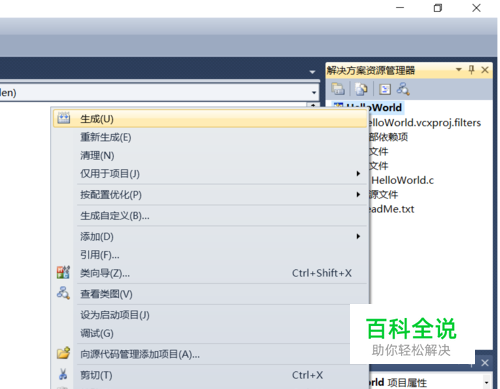
Task: Click the 项目属性 text in the Properties panel
Action: [407, 383]
